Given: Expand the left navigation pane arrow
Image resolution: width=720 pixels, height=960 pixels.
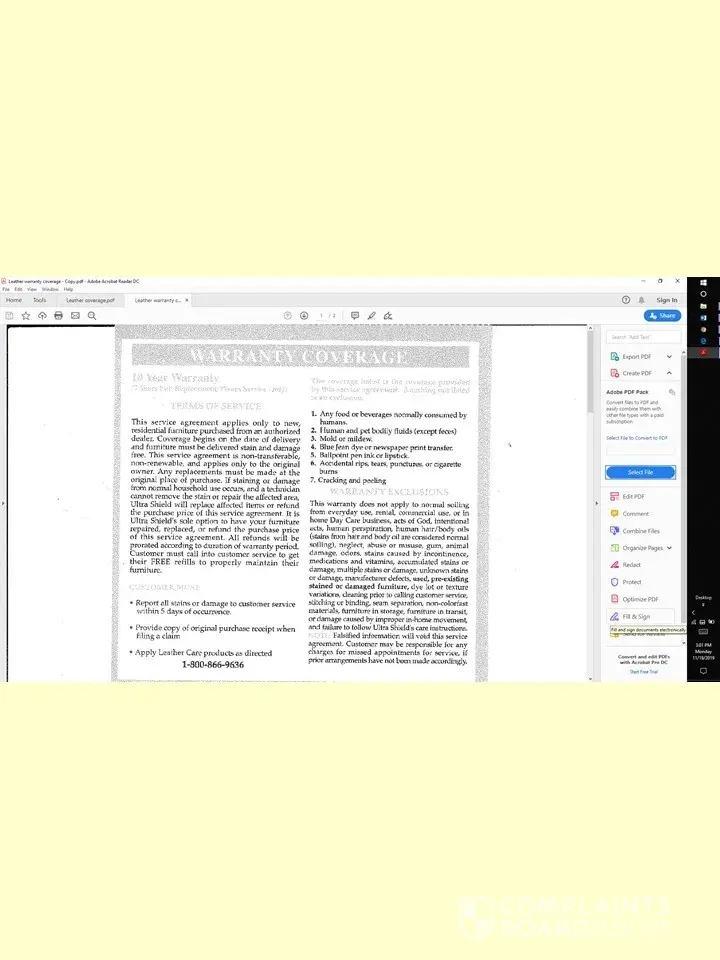Looking at the screenshot, I should [x=3, y=503].
